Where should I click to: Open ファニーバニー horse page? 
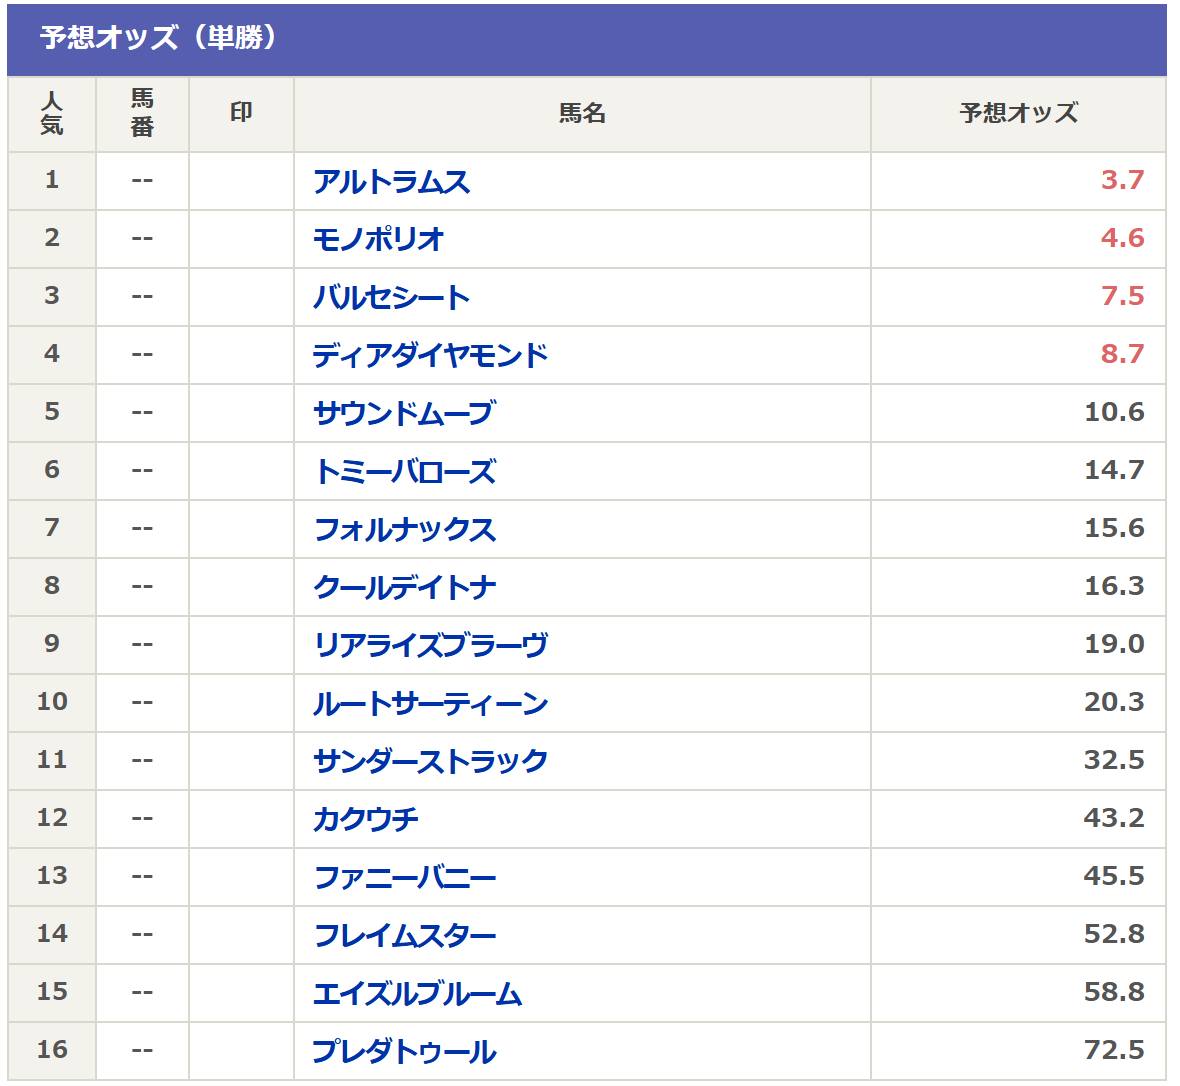(405, 877)
